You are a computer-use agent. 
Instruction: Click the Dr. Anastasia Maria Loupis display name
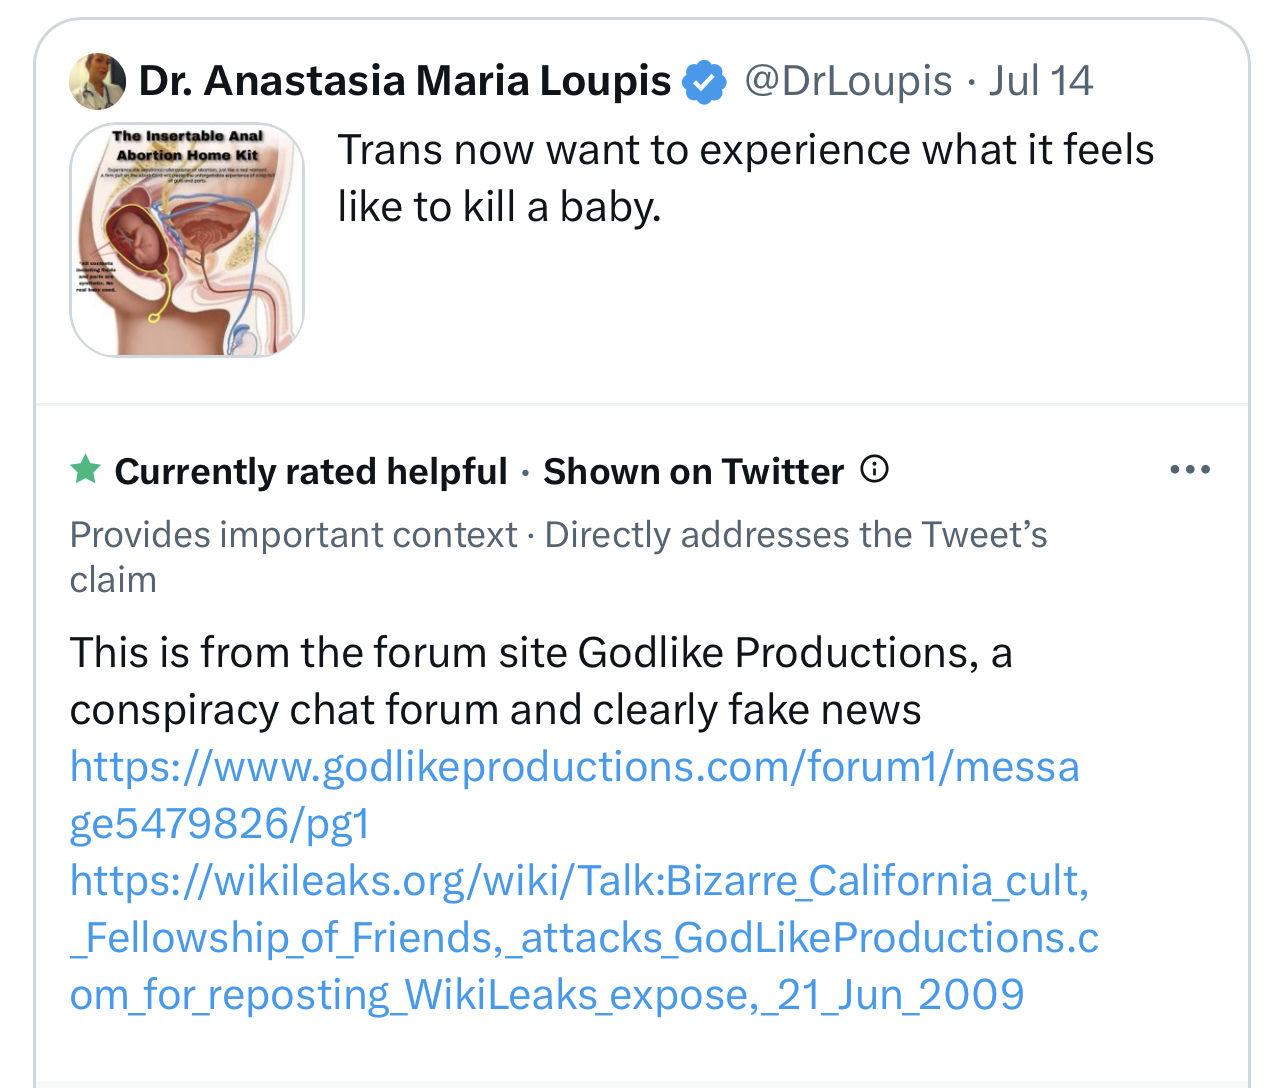405,81
